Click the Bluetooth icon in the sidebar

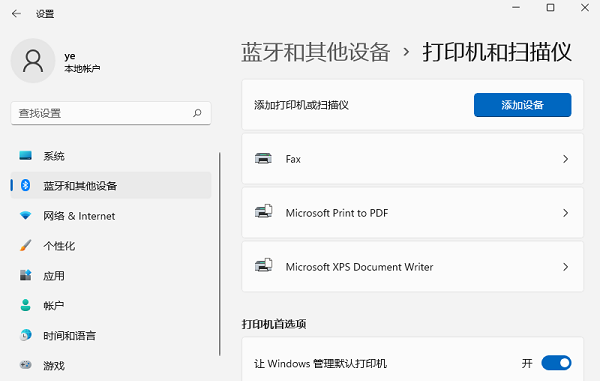(x=25, y=186)
